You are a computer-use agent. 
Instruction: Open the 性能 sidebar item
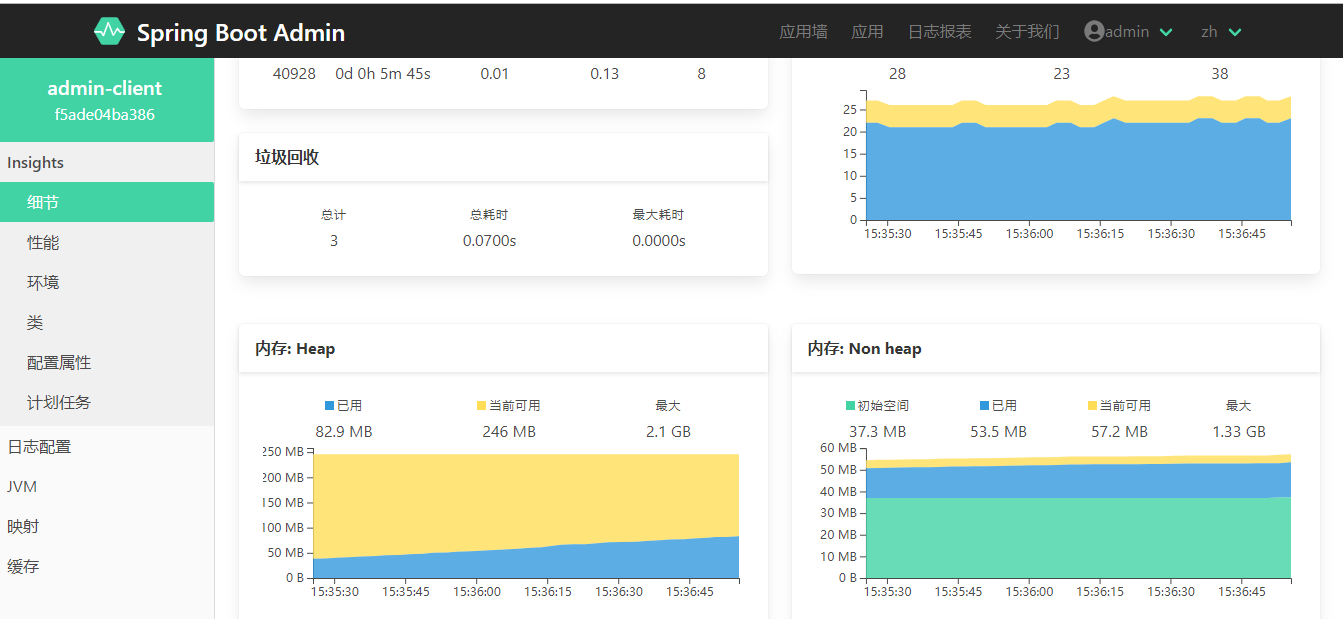[x=43, y=243]
